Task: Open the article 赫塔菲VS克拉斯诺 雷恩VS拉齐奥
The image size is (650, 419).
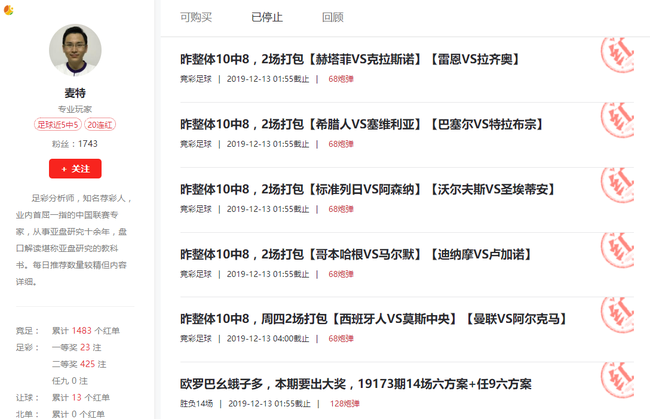Action: (x=351, y=59)
